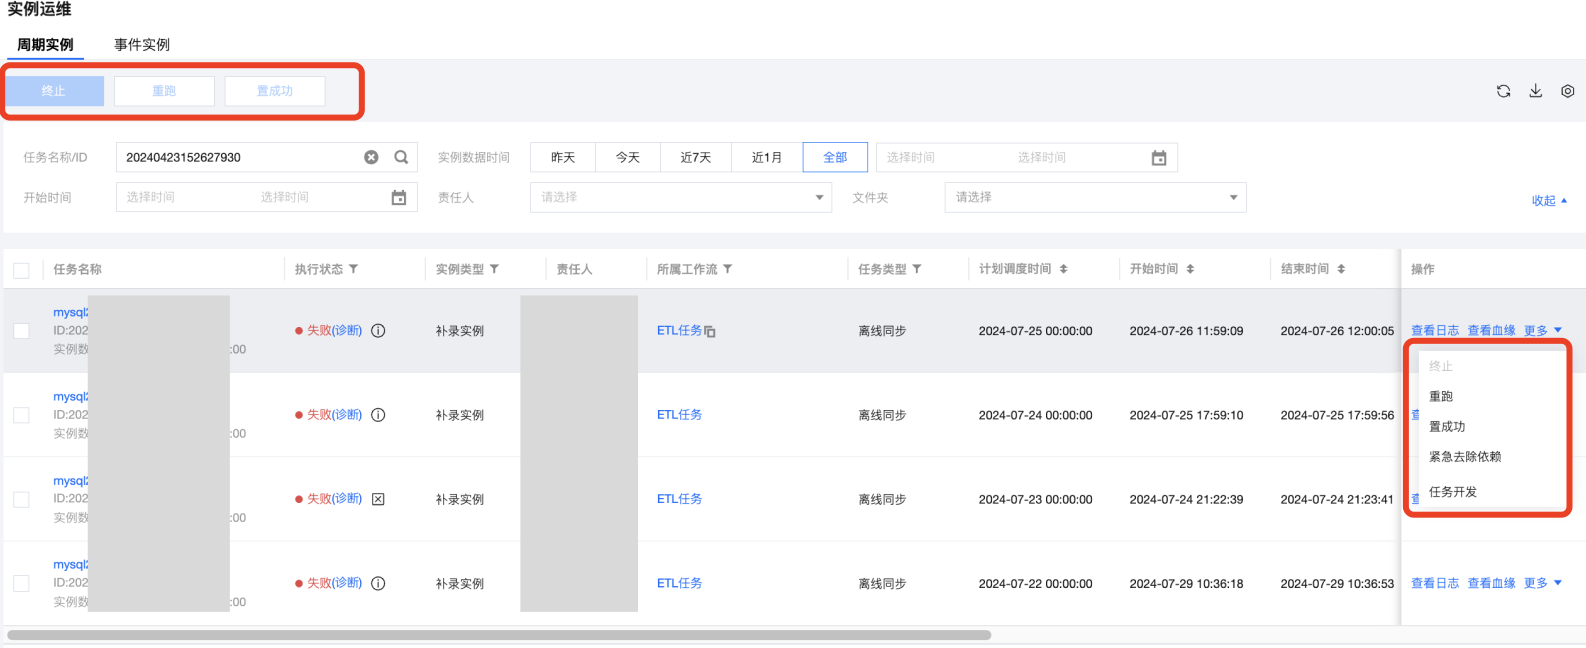
Task: Toggle the select-all checkbox in header
Action: 21,270
